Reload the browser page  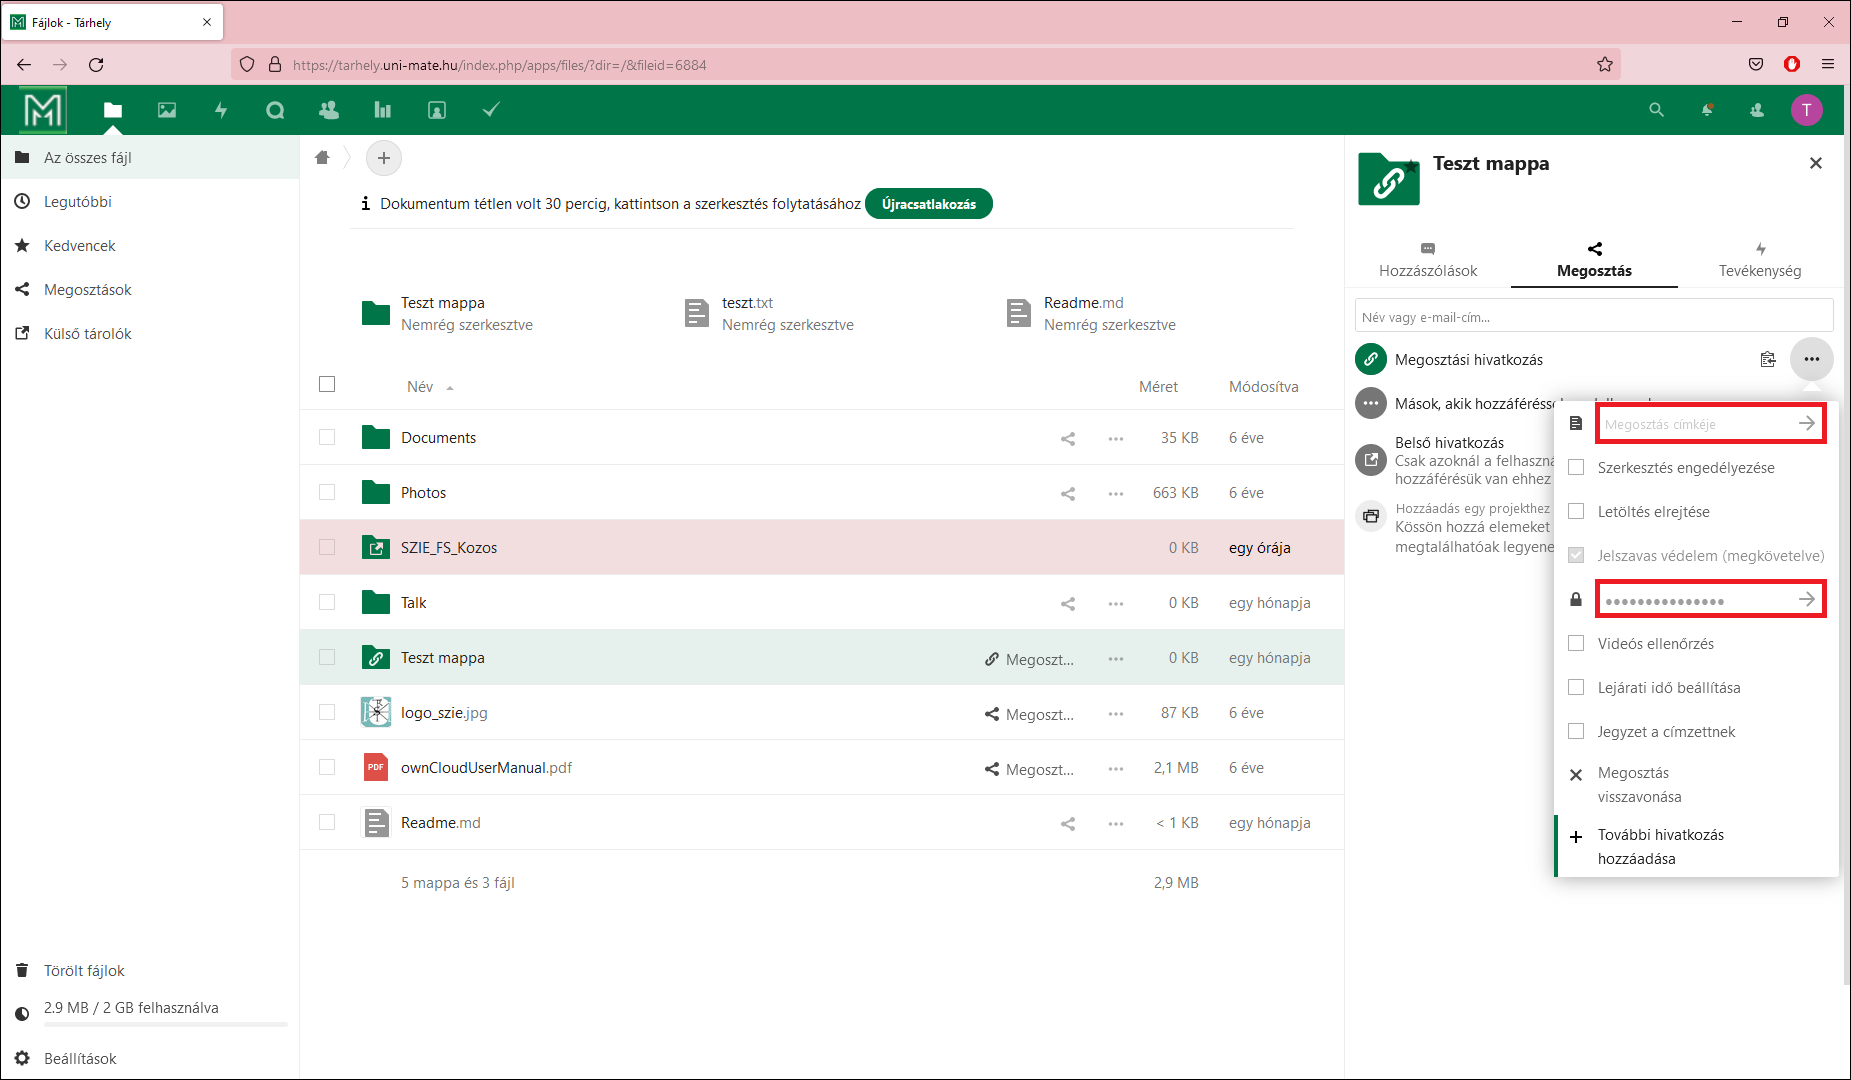click(96, 65)
